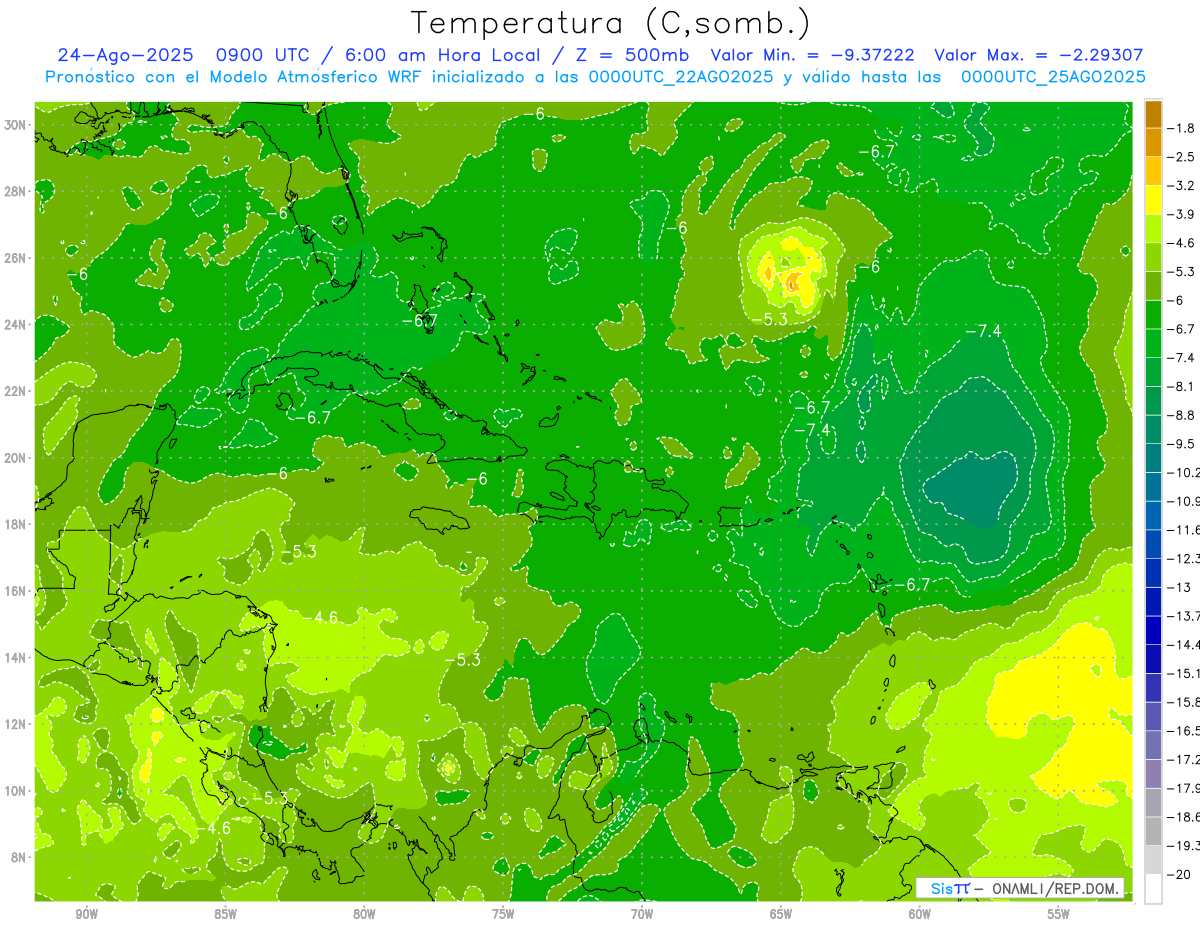
Task: Pick the yellow swatch between -3.2 and -3.9
Action: click(x=1153, y=200)
